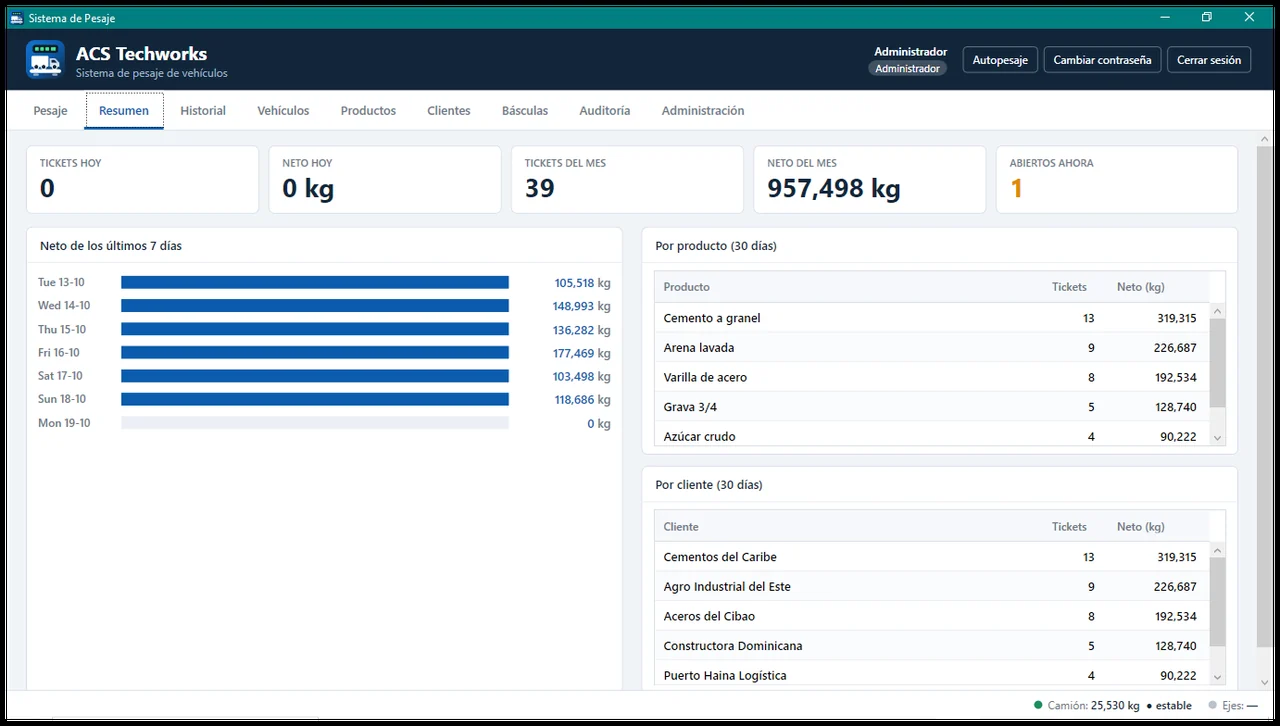Select Agro Industrial del Este row
The height and width of the screenshot is (726, 1280).
(x=932, y=587)
